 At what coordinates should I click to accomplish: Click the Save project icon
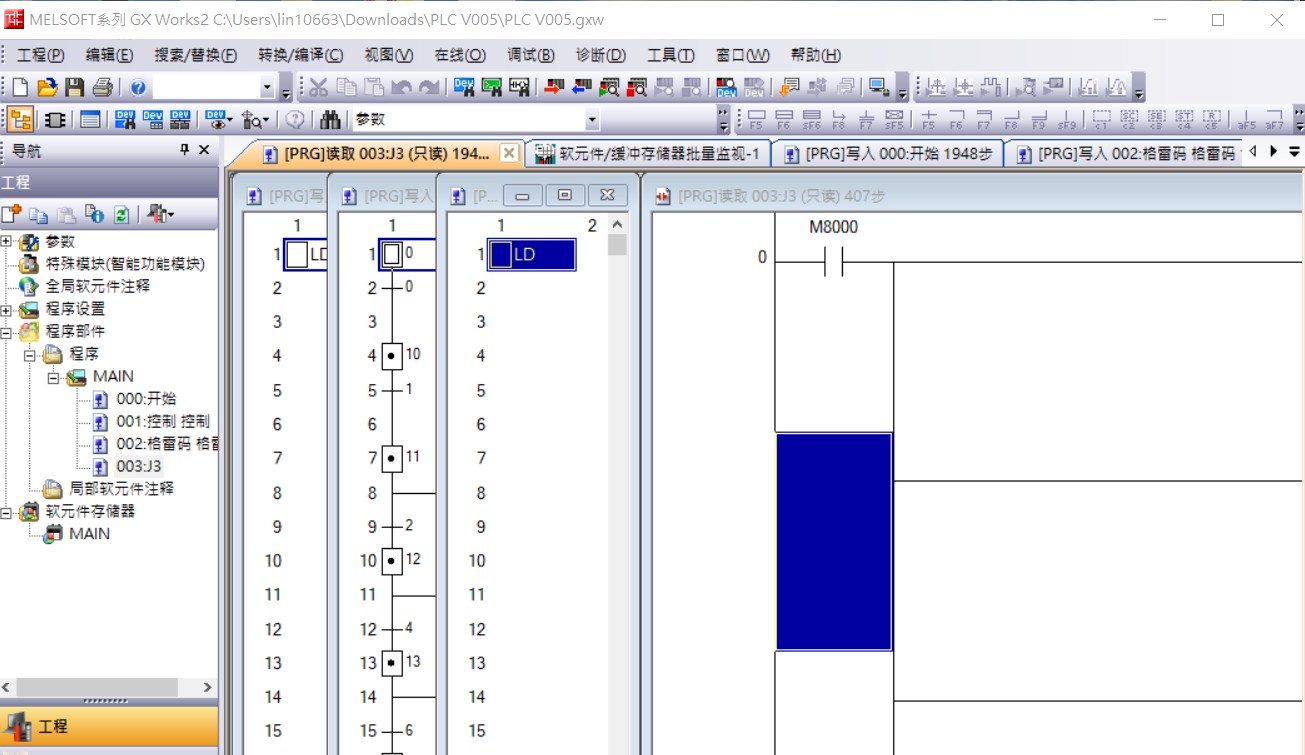74,88
